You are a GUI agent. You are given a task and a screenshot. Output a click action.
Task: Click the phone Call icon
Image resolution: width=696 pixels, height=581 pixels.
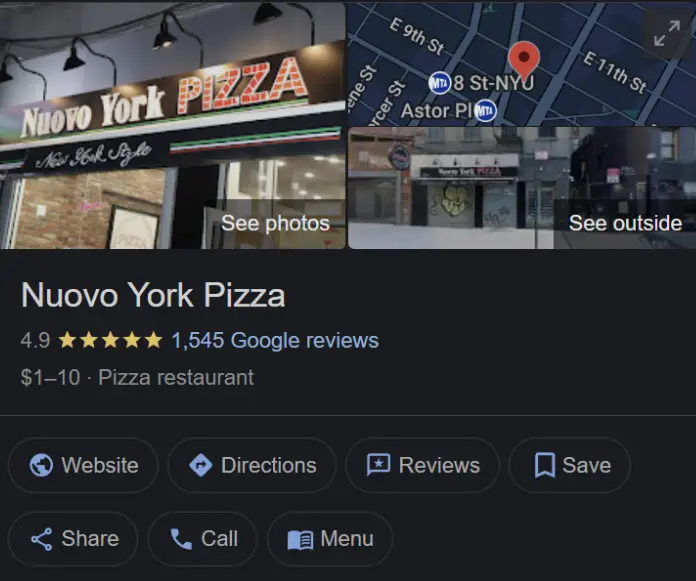[x=181, y=539]
